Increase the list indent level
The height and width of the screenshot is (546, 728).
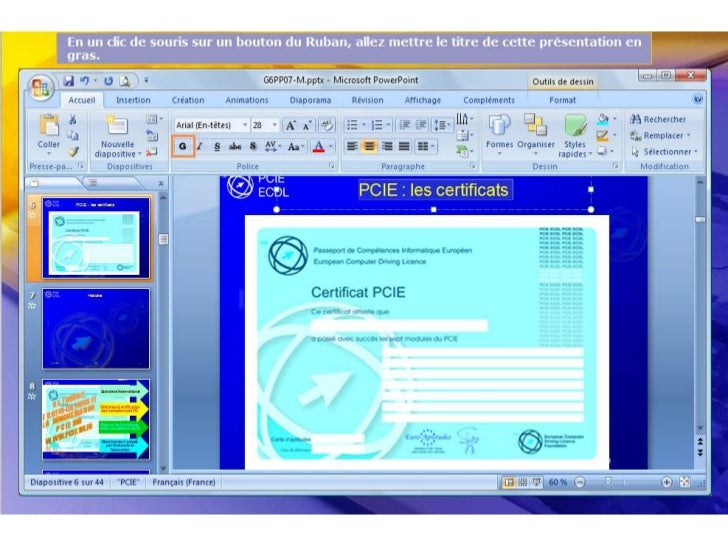[421, 125]
